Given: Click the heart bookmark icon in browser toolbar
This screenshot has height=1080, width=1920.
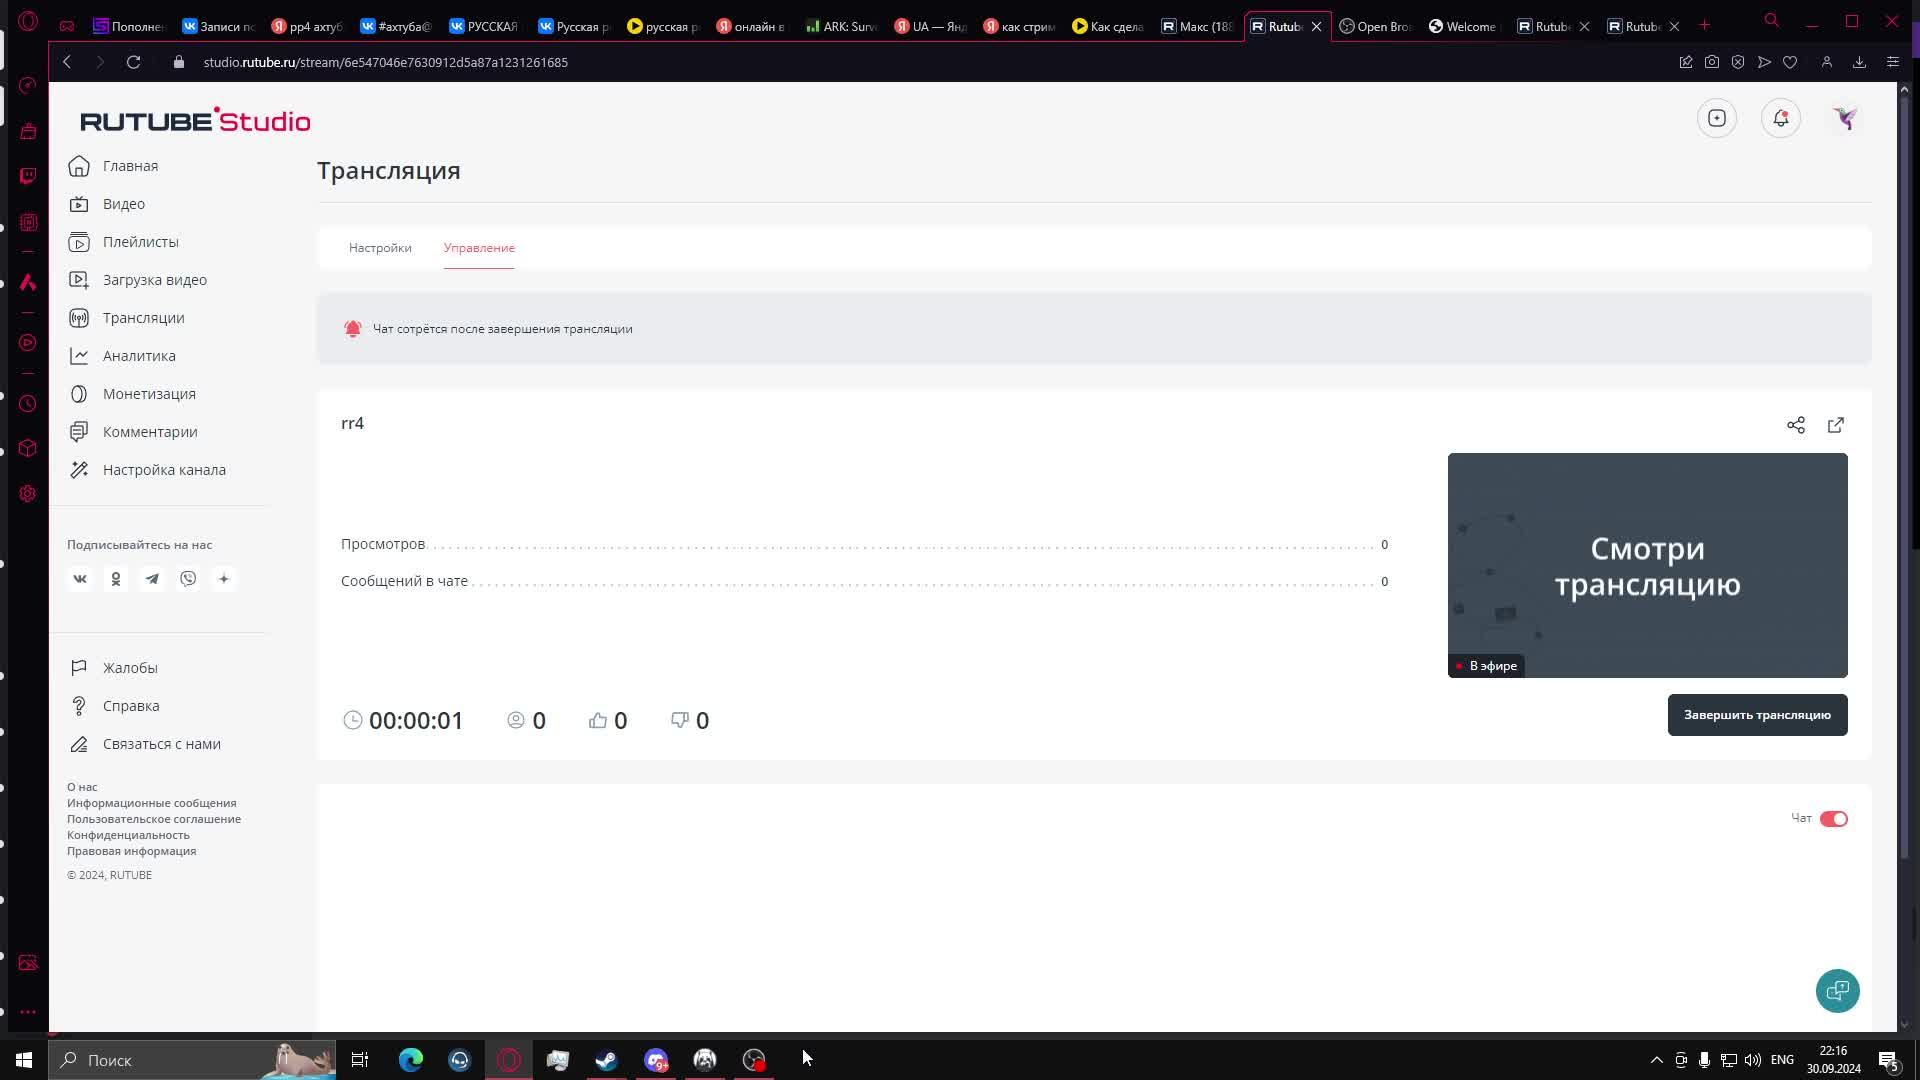Looking at the screenshot, I should [1789, 61].
